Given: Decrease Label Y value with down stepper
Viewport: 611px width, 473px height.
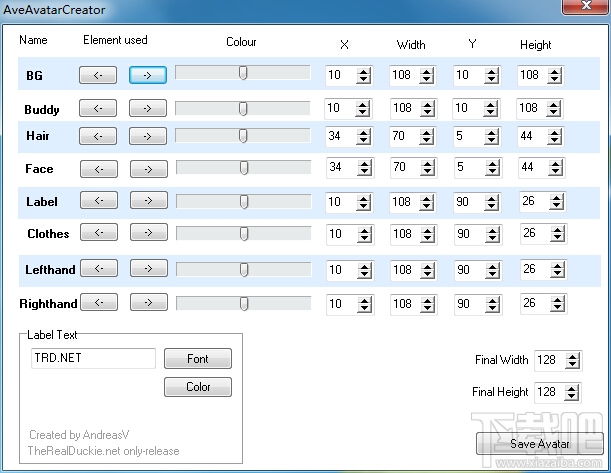Looking at the screenshot, I should [492, 206].
